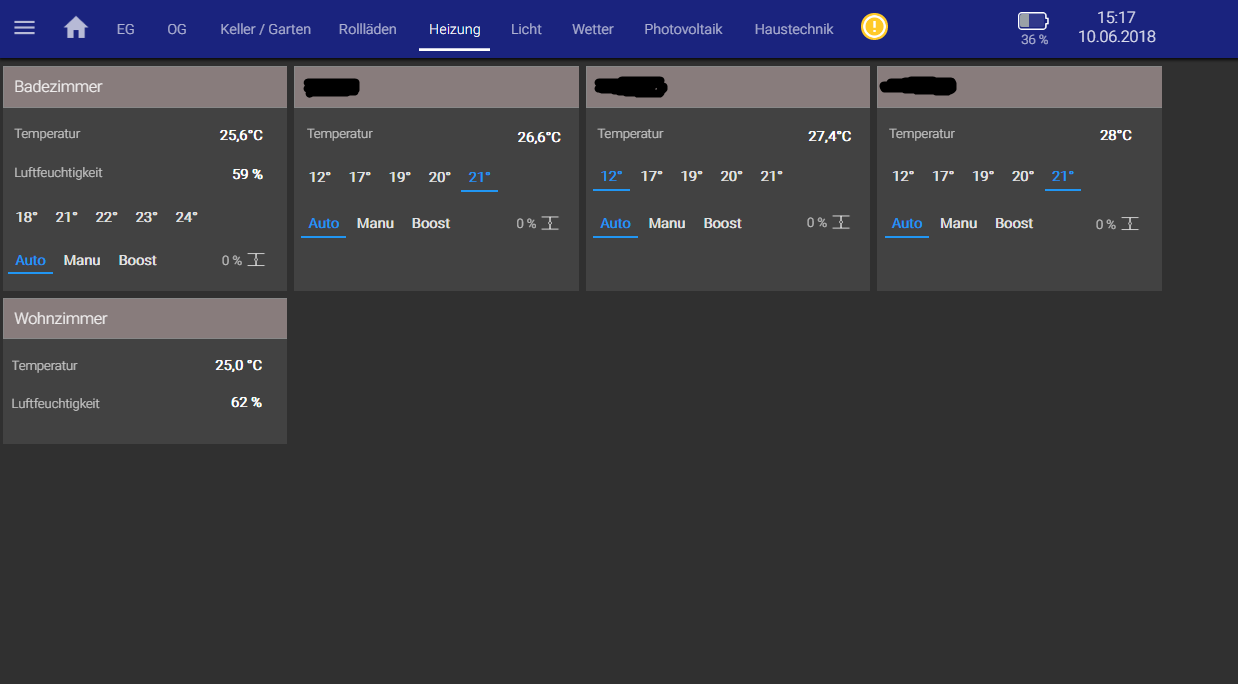Switch to the OG tab
Image resolution: width=1238 pixels, height=684 pixels.
click(x=177, y=29)
